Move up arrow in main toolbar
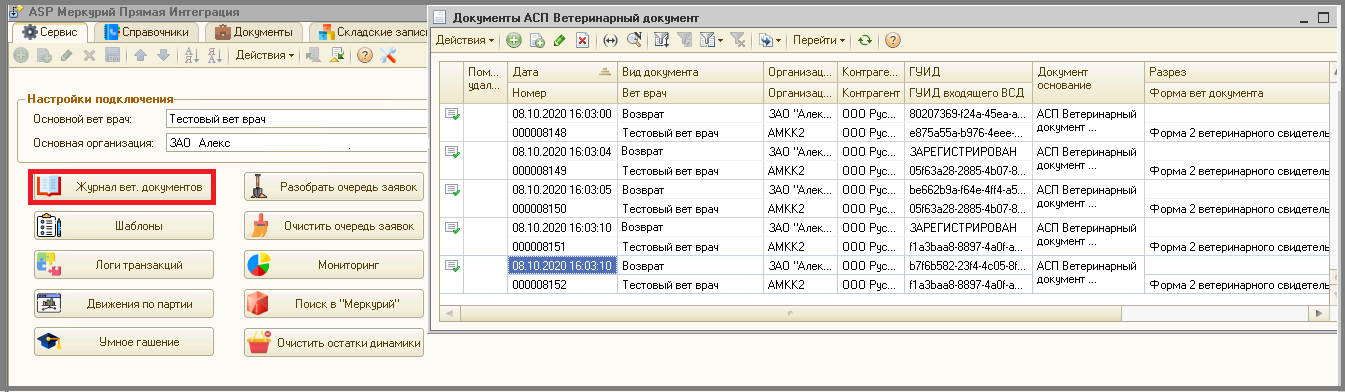Image resolution: width=1345 pixels, height=392 pixels. (x=140, y=55)
